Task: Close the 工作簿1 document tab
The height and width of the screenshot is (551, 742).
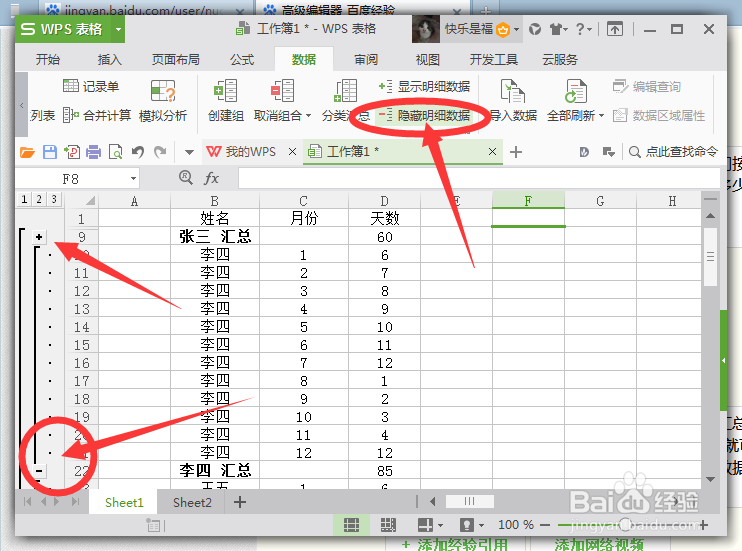Action: point(492,151)
